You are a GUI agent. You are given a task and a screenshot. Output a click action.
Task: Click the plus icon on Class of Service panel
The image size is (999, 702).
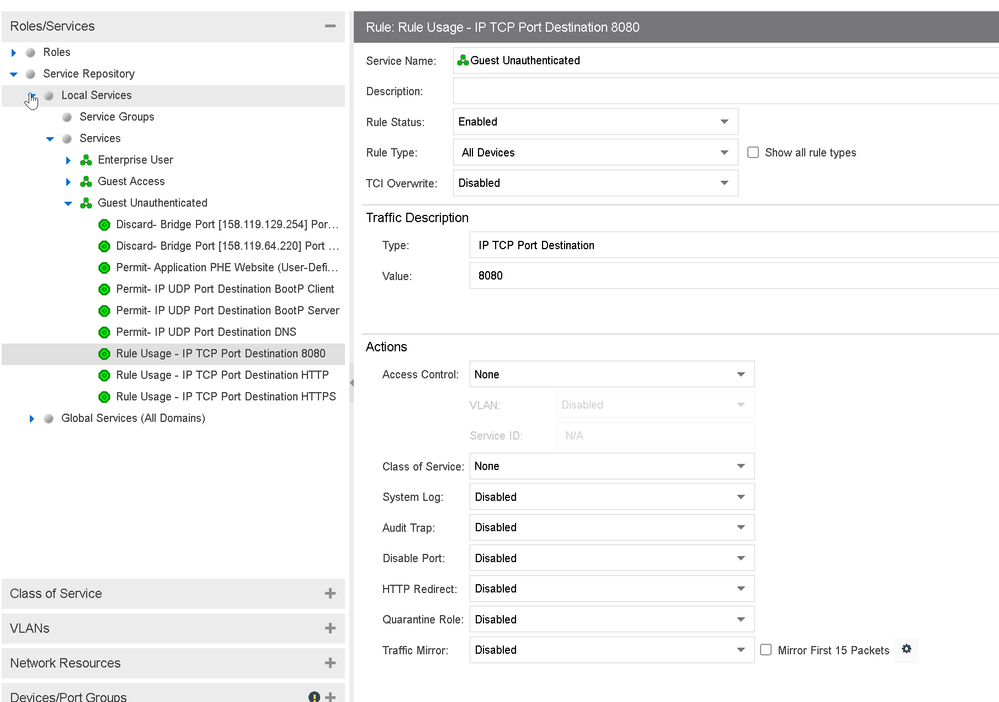[x=330, y=594]
